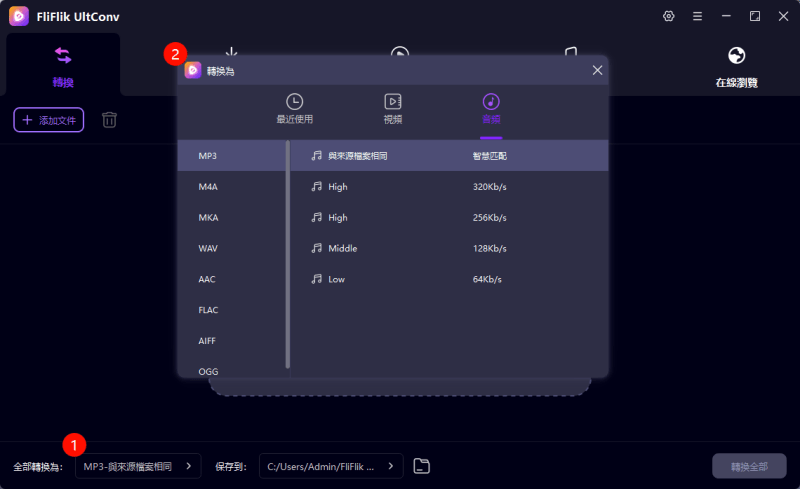Switch to the 視頻 tab
The height and width of the screenshot is (489, 800).
point(393,108)
